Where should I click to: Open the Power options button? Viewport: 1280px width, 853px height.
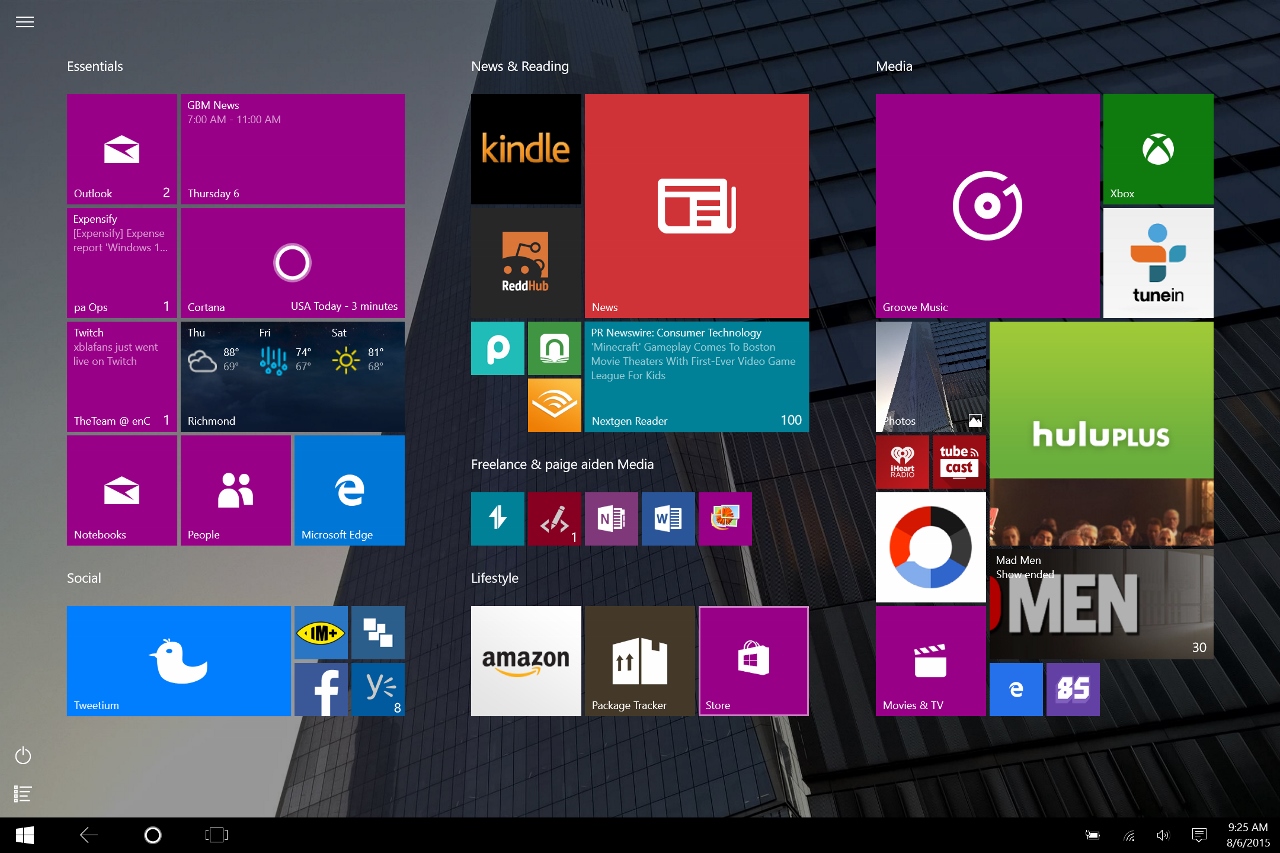pos(23,756)
